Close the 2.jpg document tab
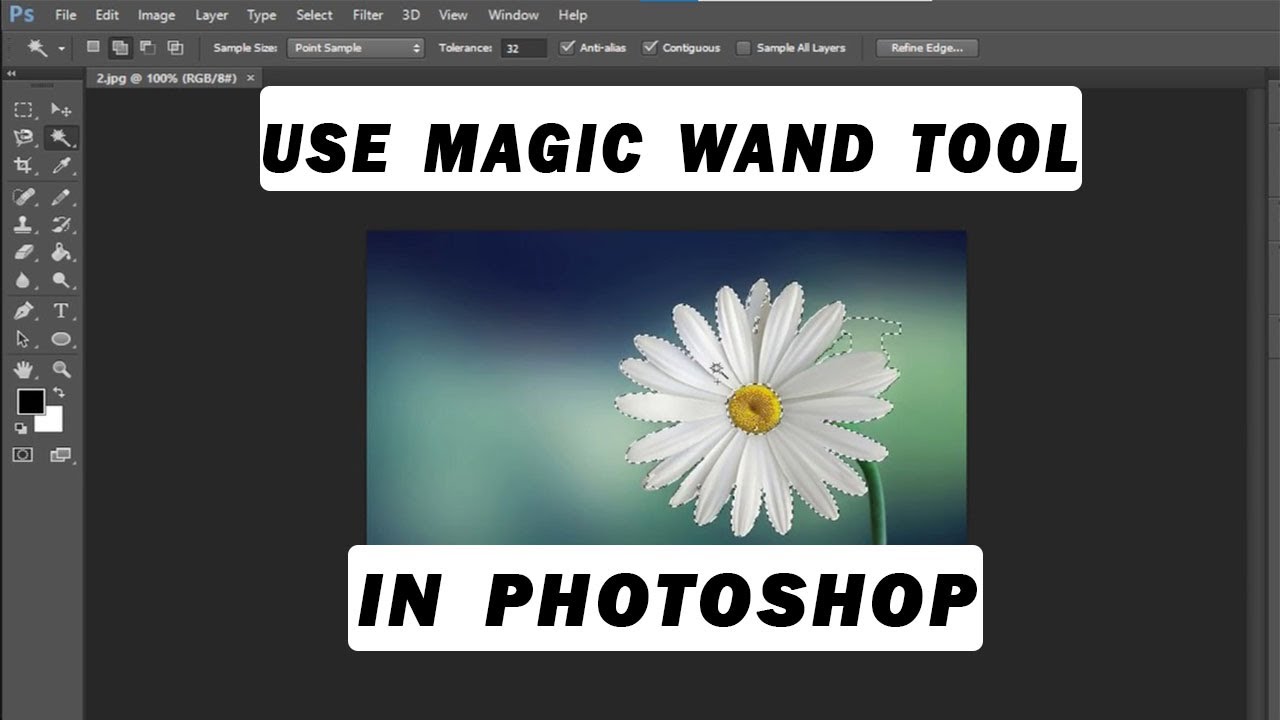 pos(250,77)
